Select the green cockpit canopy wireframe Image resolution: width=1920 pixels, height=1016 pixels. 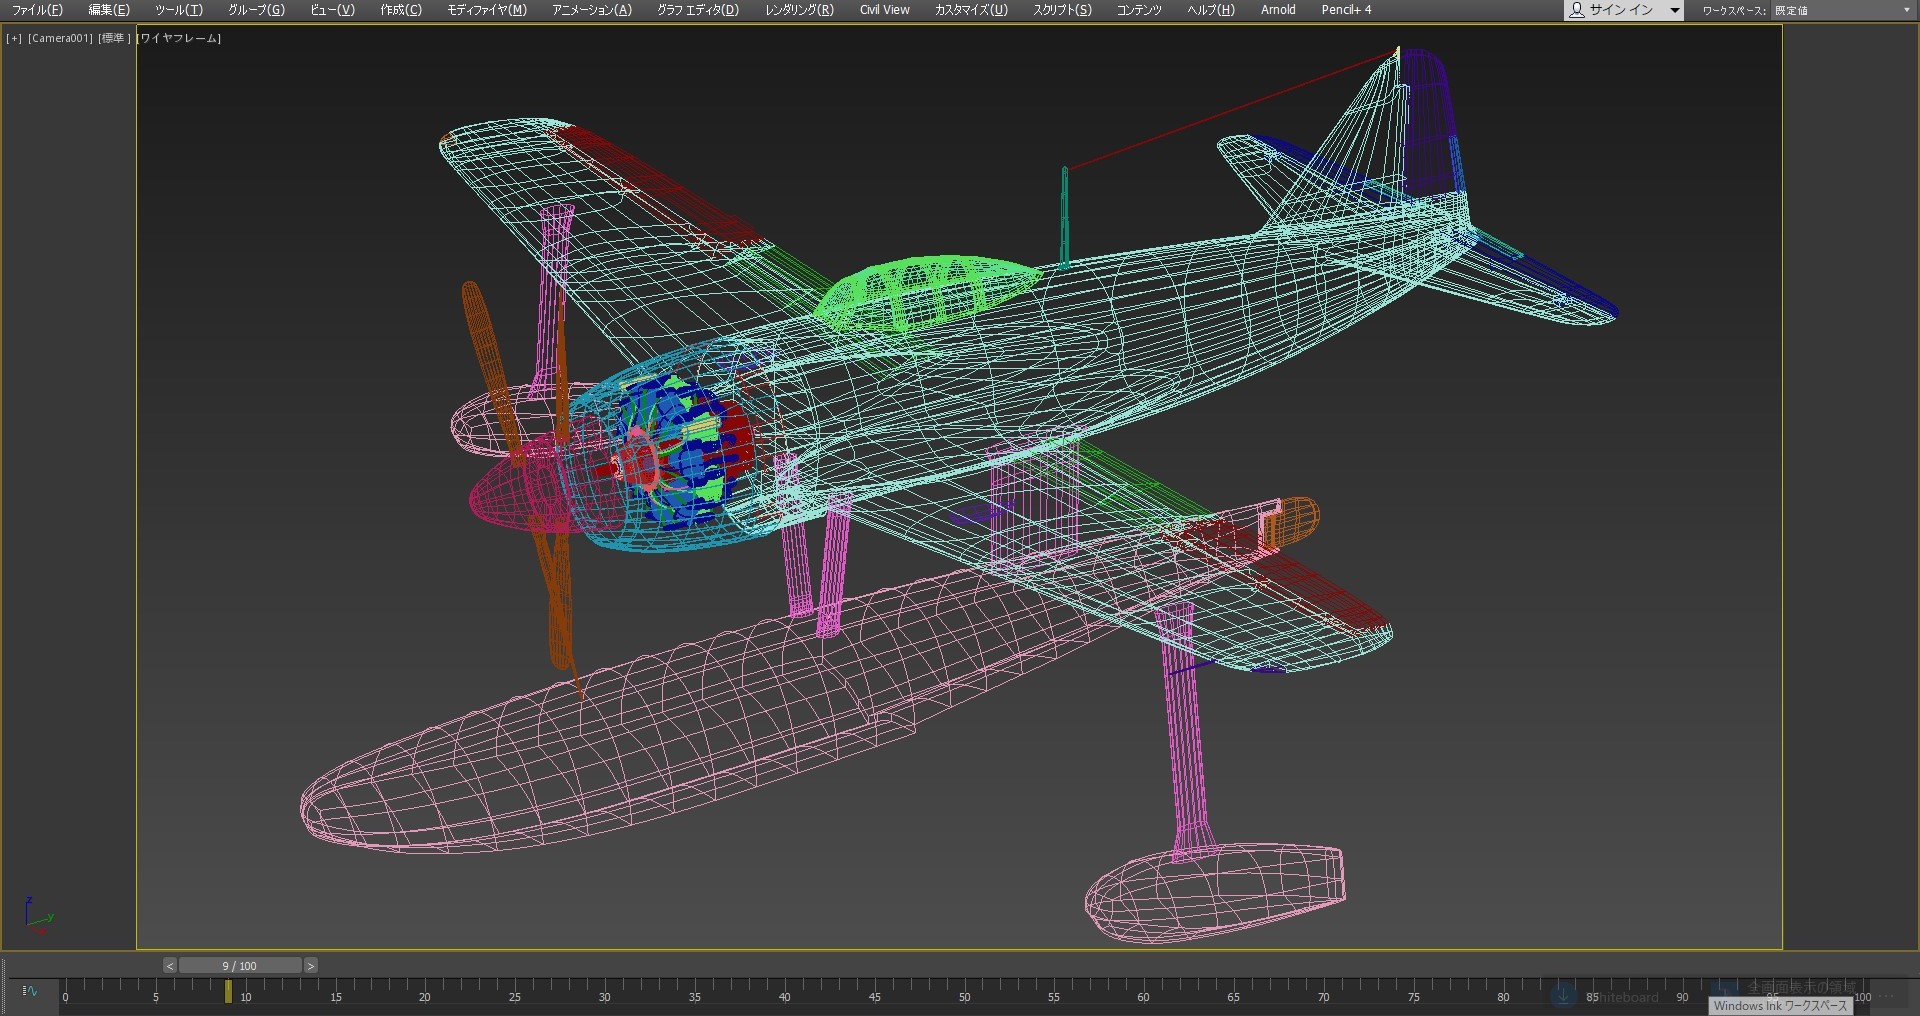click(x=925, y=290)
